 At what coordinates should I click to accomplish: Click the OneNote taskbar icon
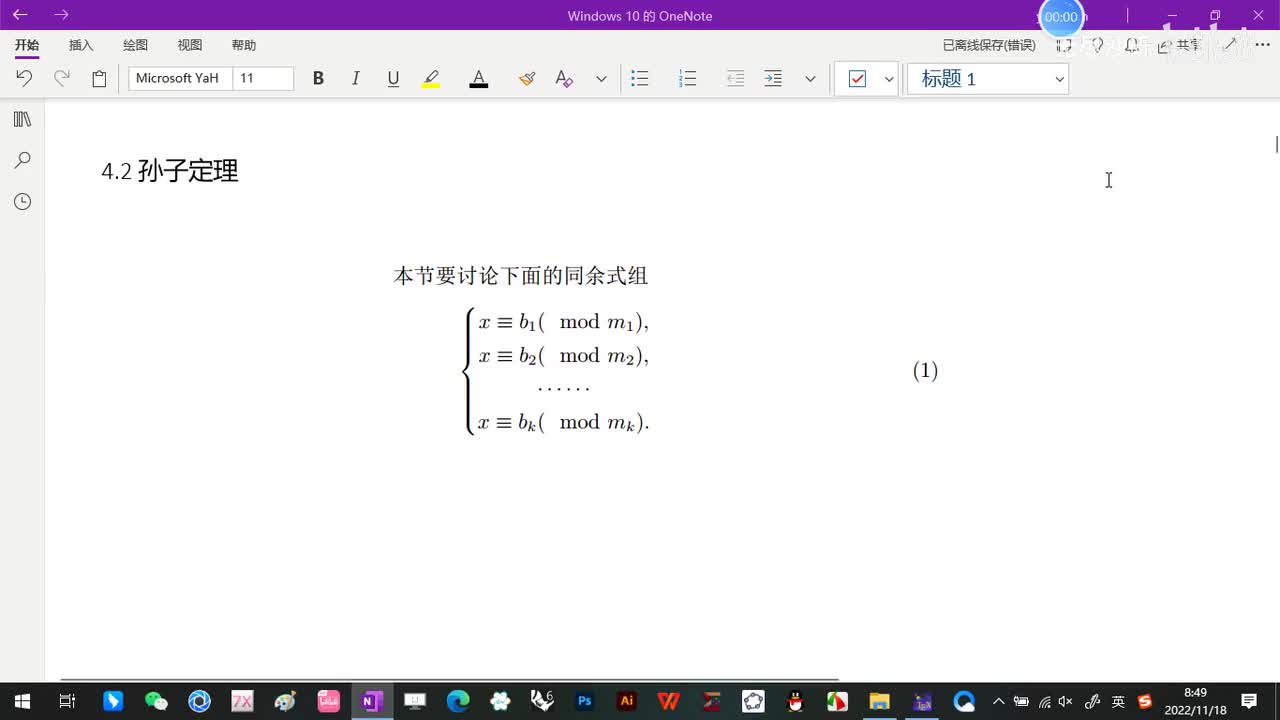372,701
